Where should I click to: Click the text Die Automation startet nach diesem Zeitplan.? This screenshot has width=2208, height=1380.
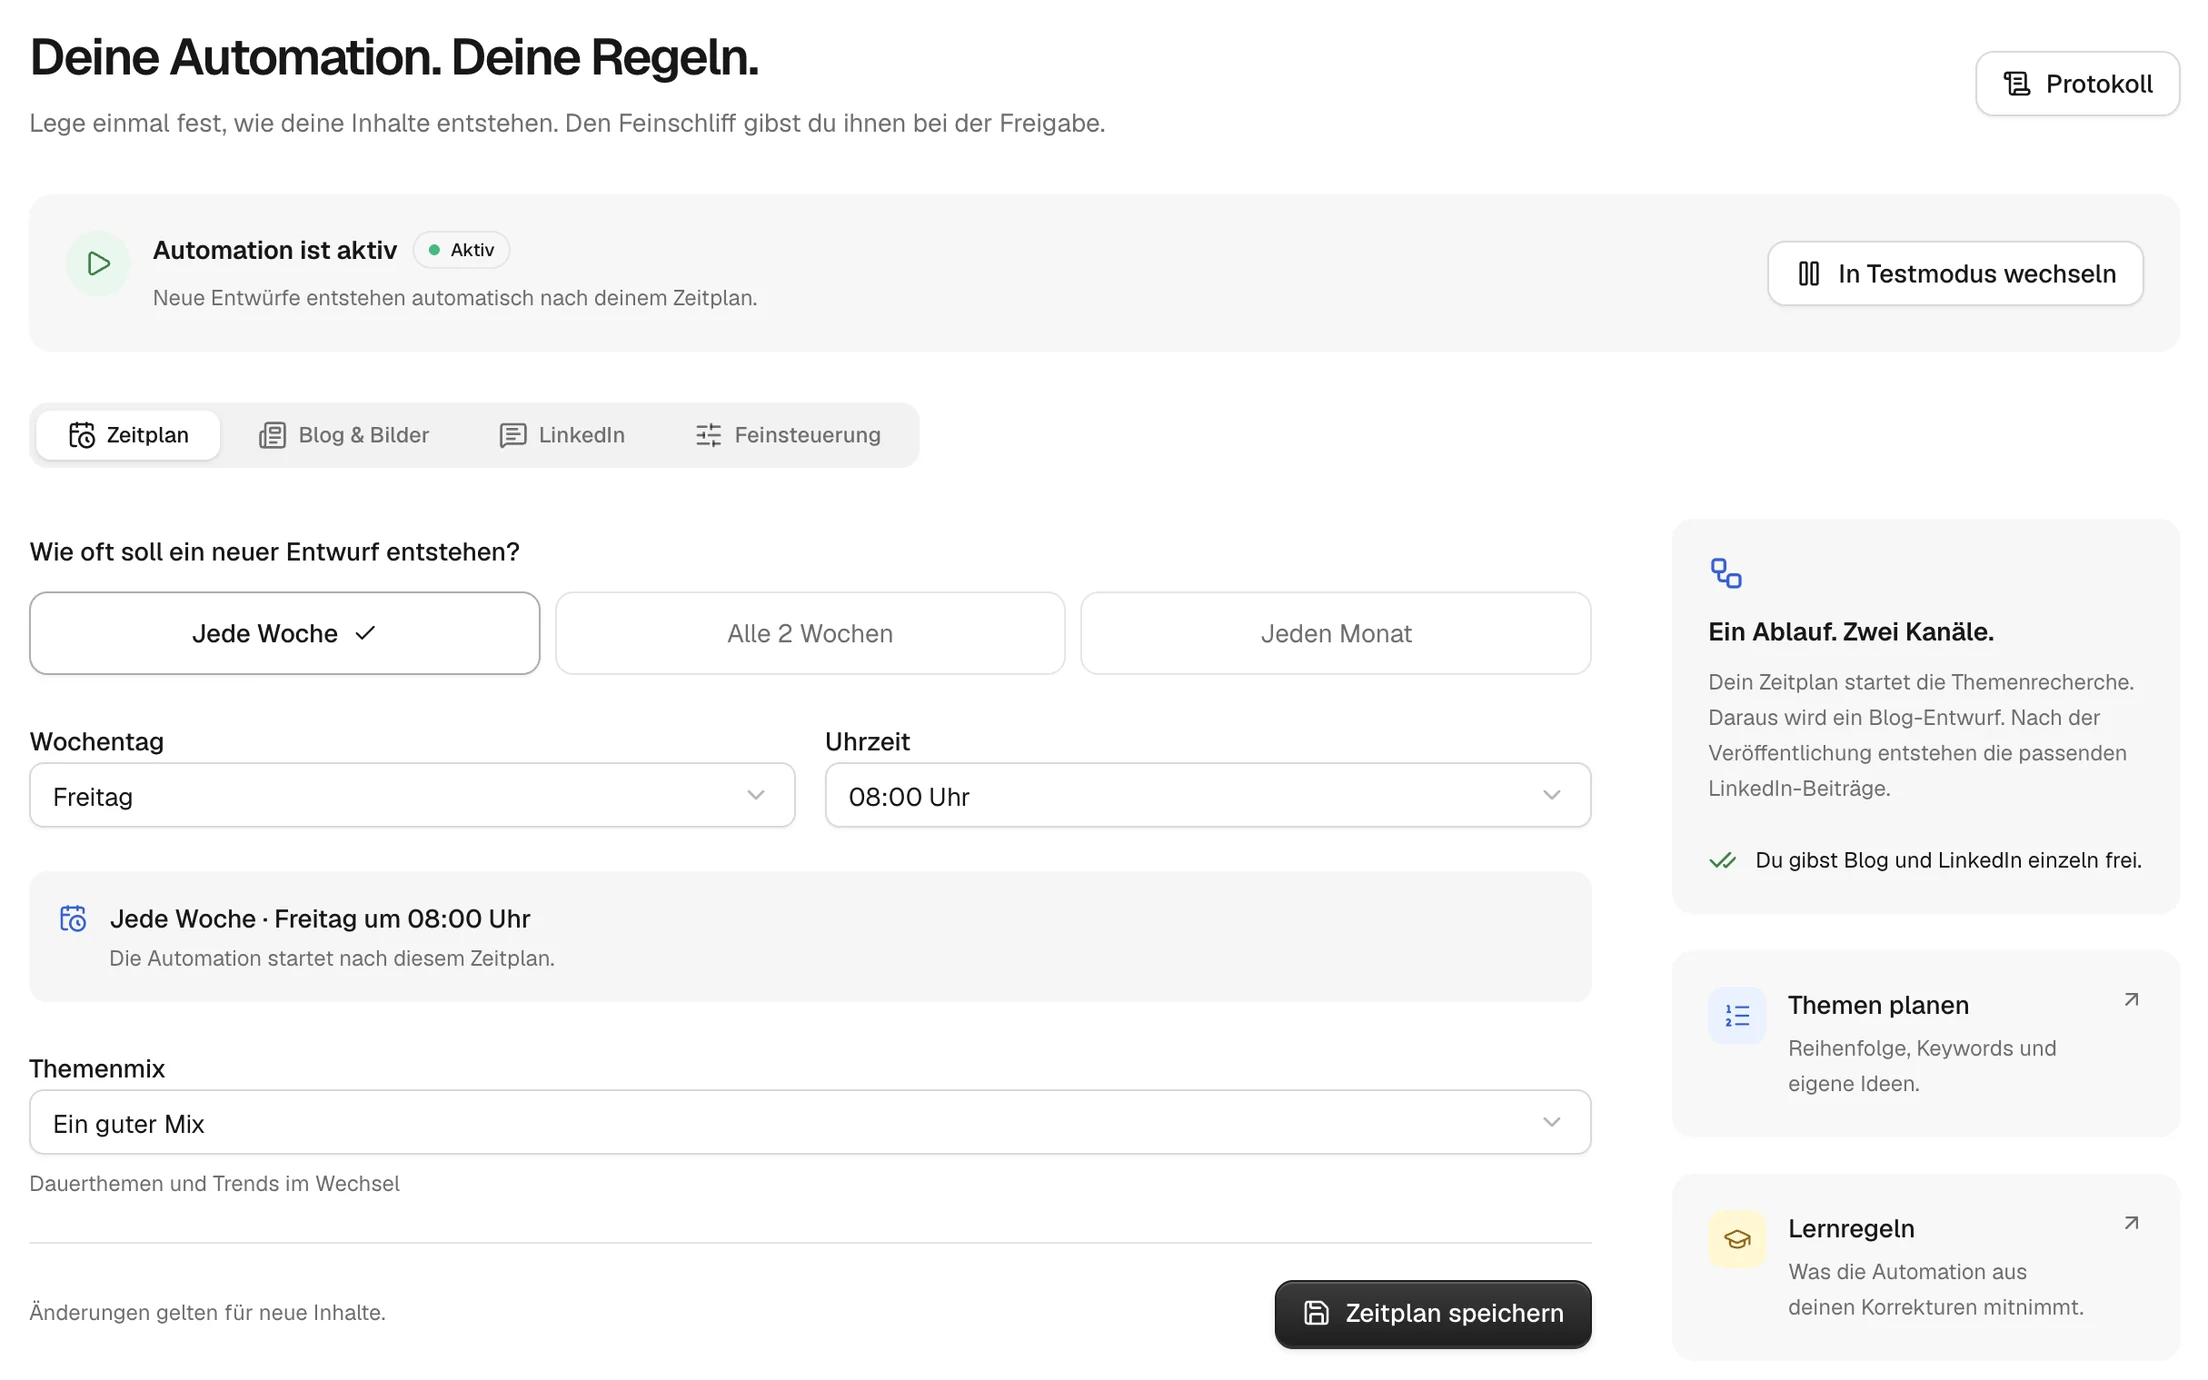(332, 958)
